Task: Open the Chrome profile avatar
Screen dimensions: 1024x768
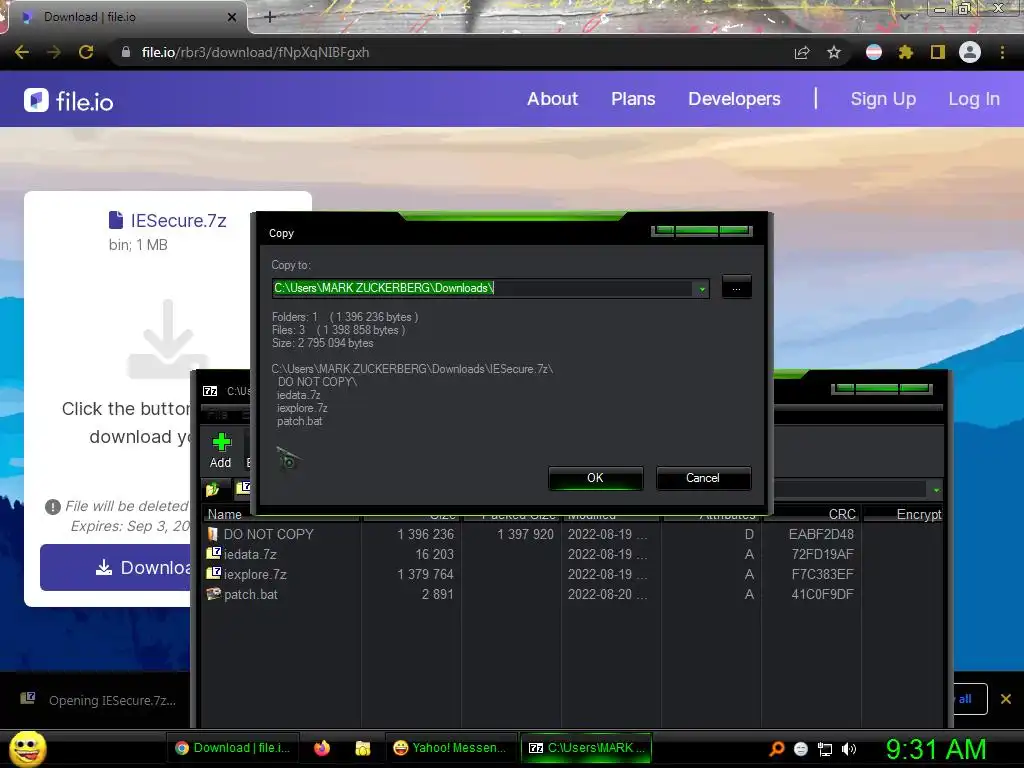Action: coord(970,52)
